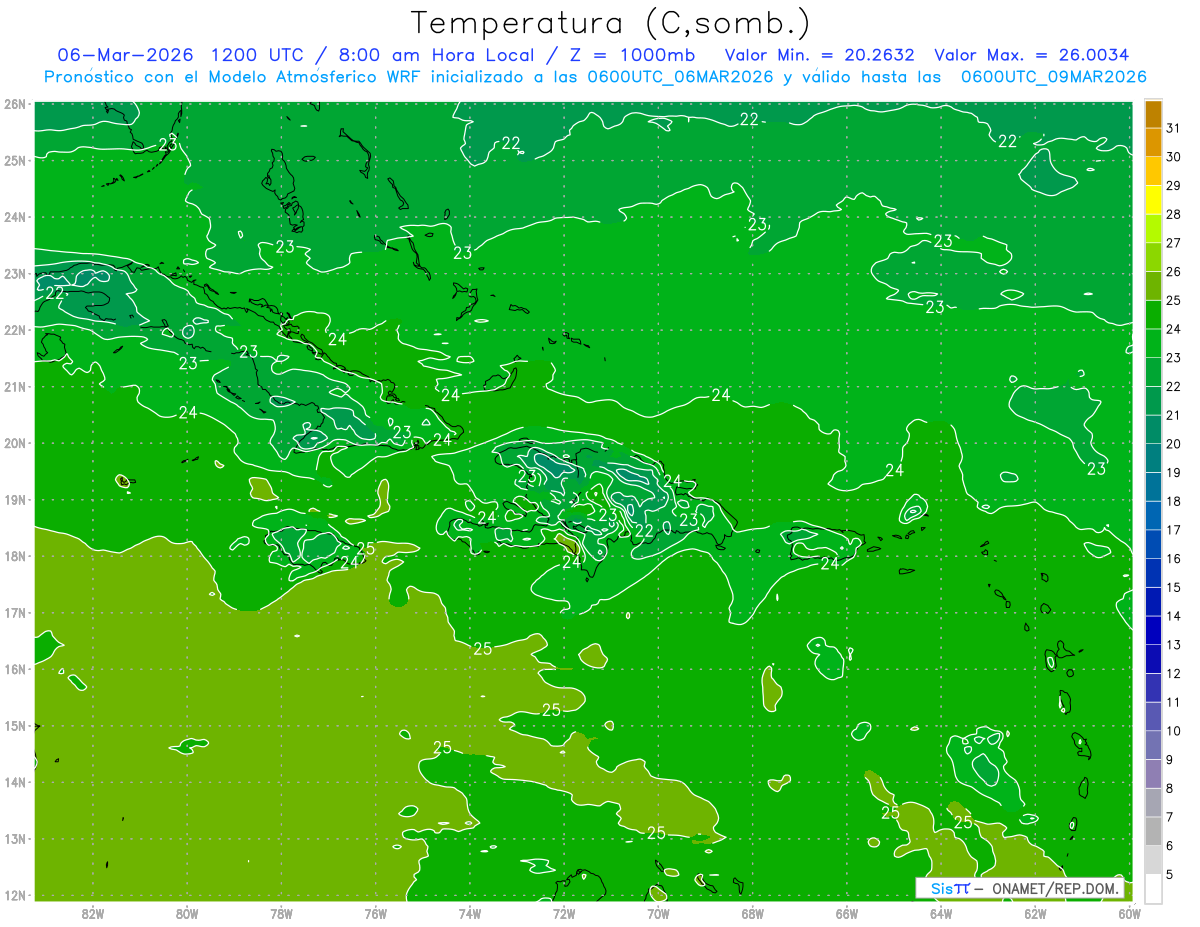Click the 'Valor Max. = 26.0034' text
Screen dimensions: 1200x927
[1032, 55]
